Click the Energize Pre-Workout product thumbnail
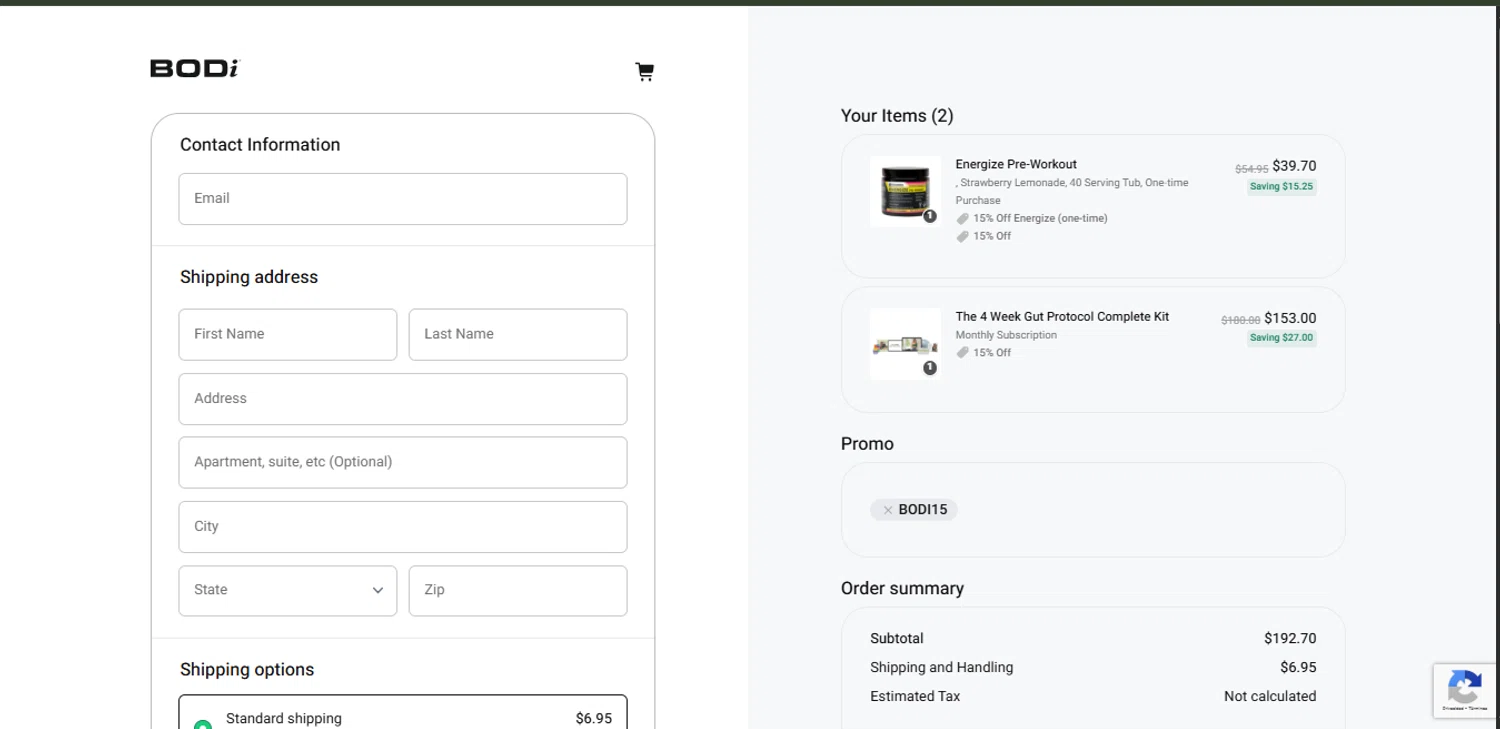Viewport: 1500px width, 729px height. 905,191
